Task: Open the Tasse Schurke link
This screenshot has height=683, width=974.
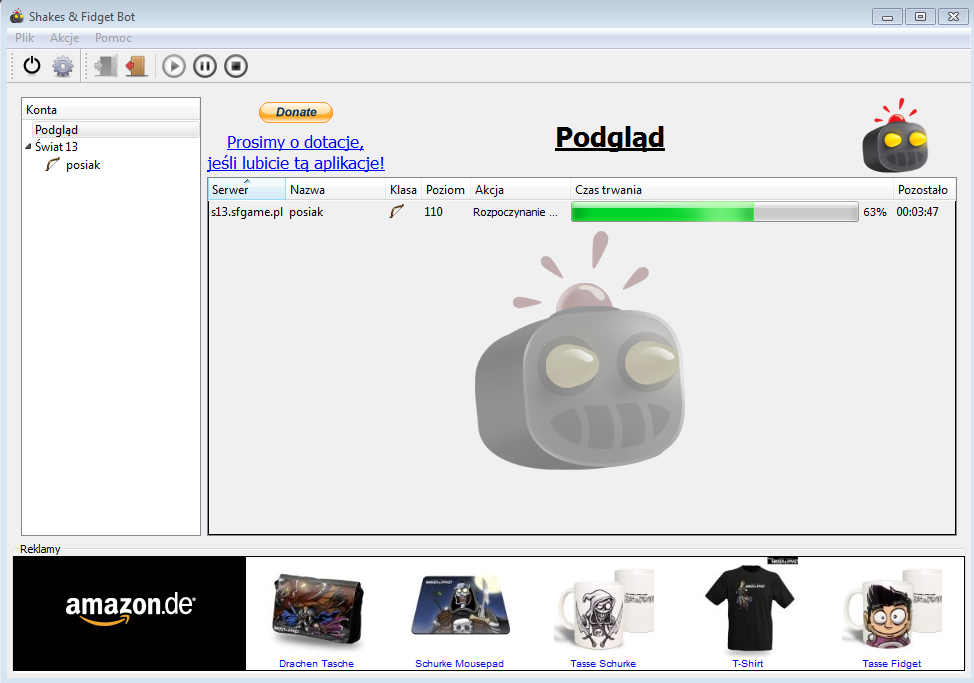Action: pyautogui.click(x=603, y=664)
